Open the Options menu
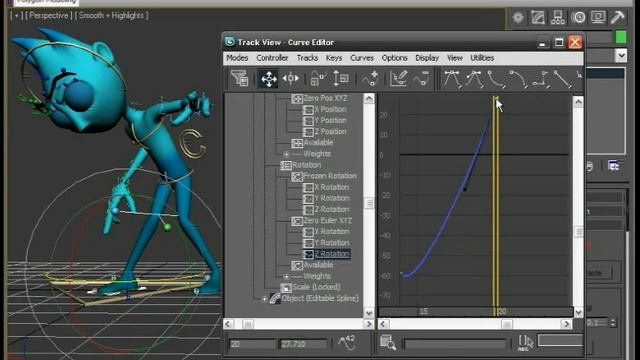The image size is (640, 360). point(394,58)
